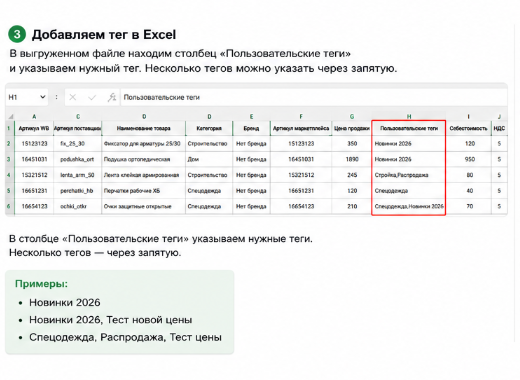Click cost cell '70'
The image size is (520, 380).
(x=468, y=206)
